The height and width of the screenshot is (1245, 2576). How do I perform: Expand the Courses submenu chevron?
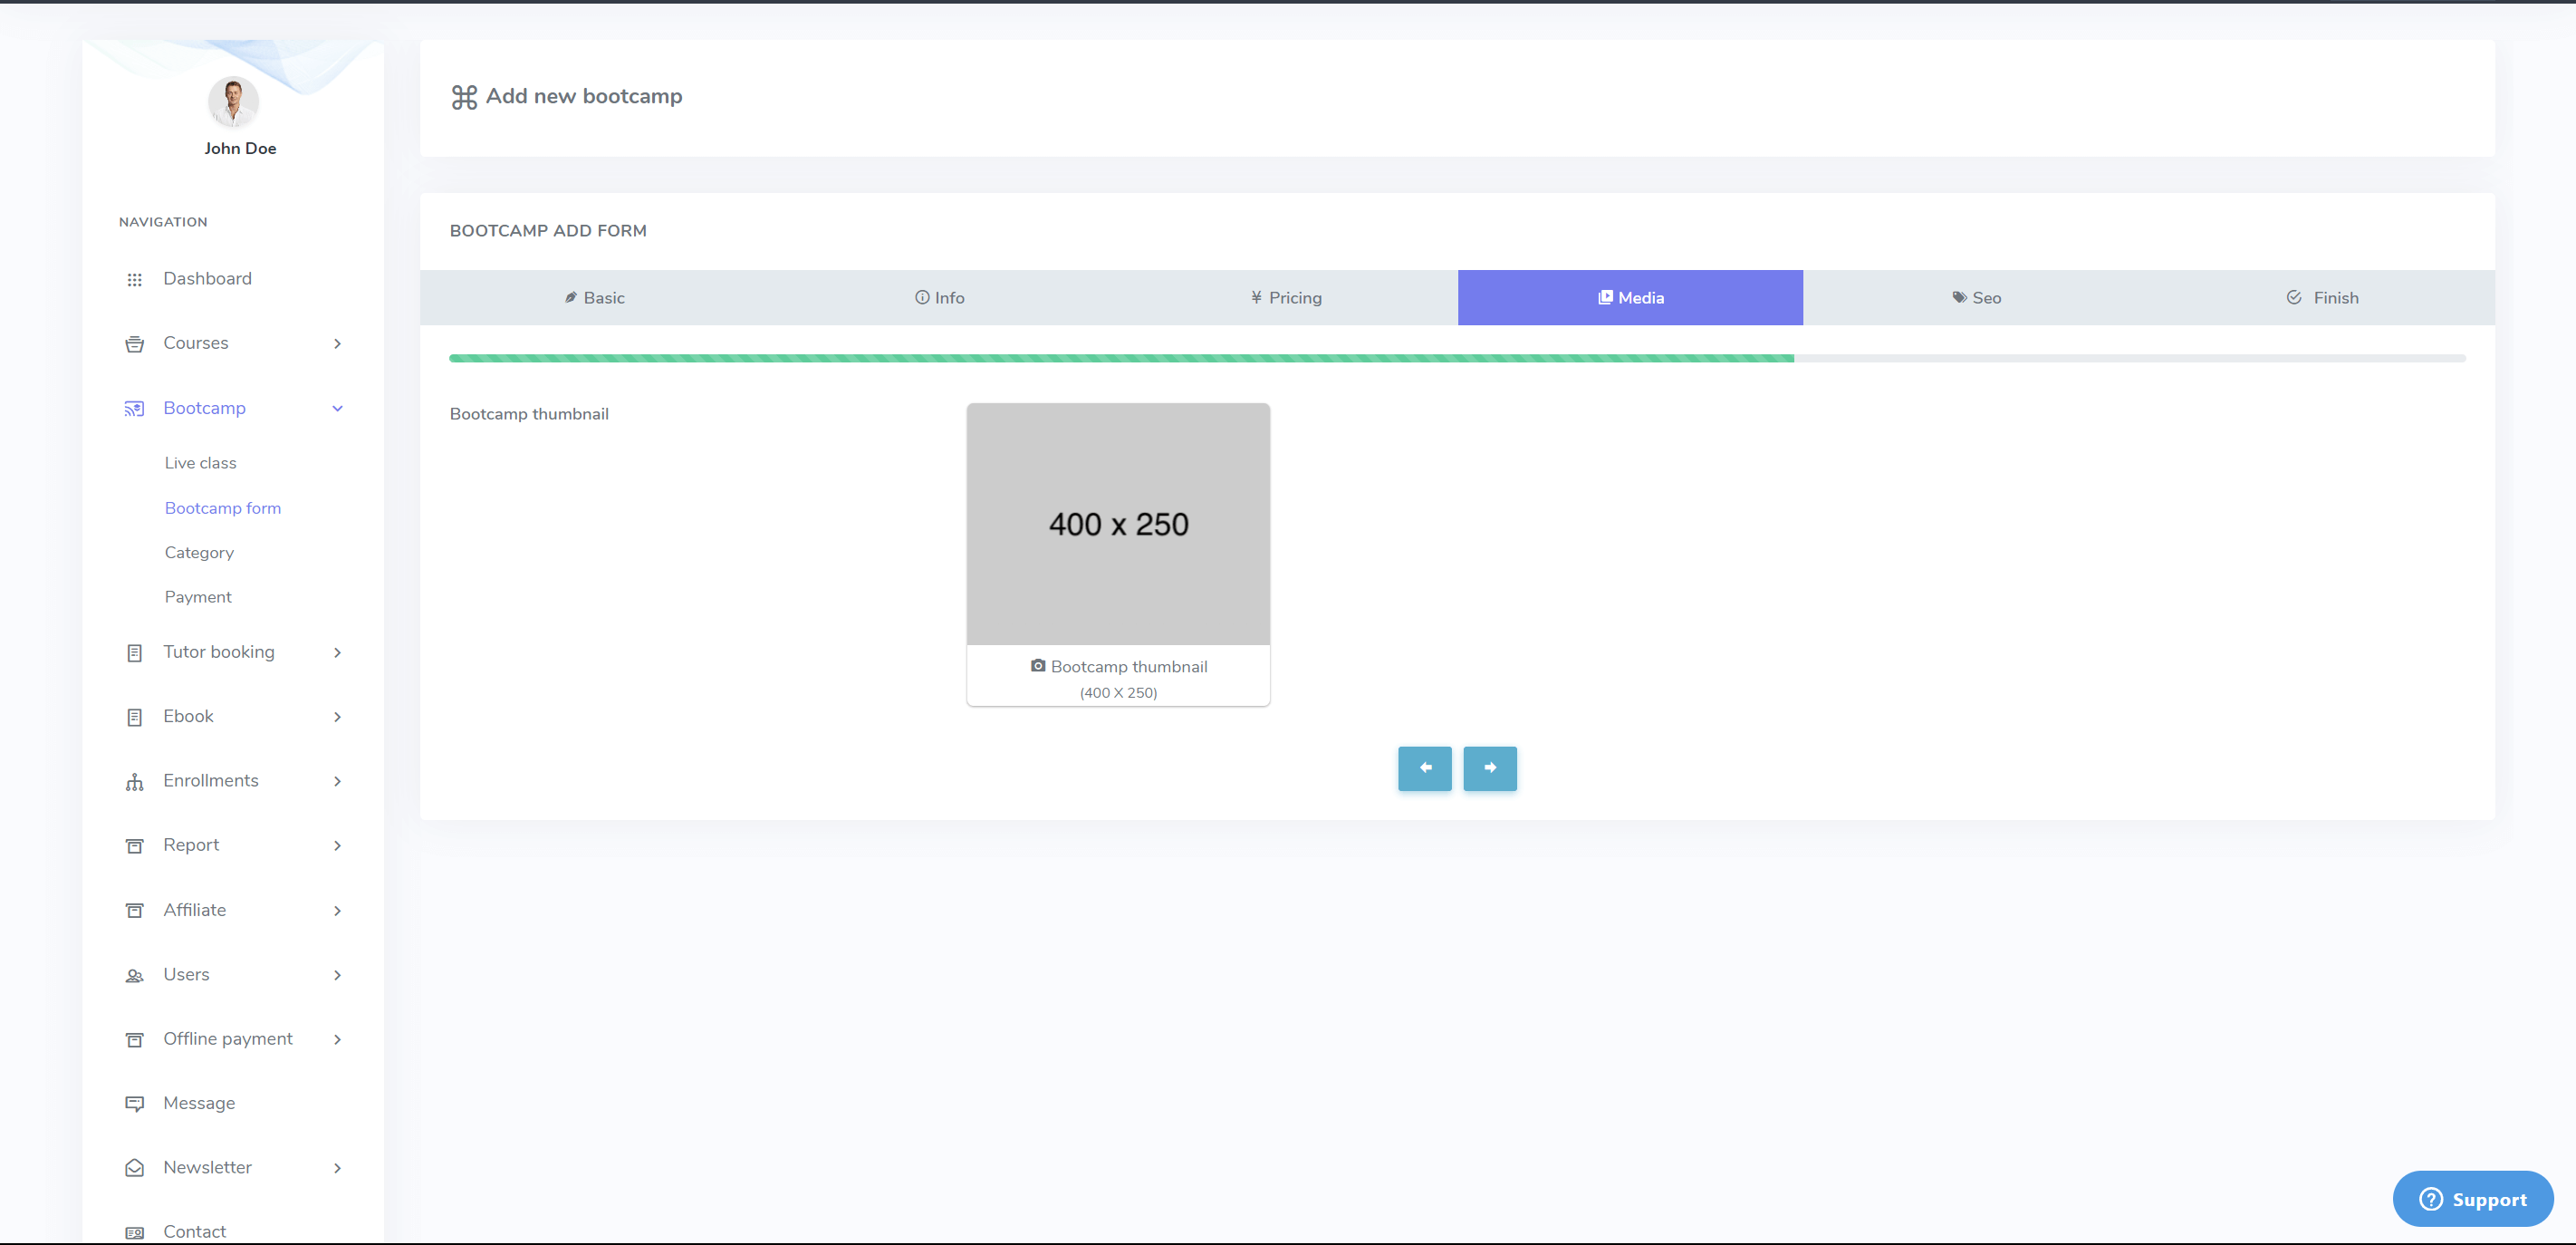(337, 344)
